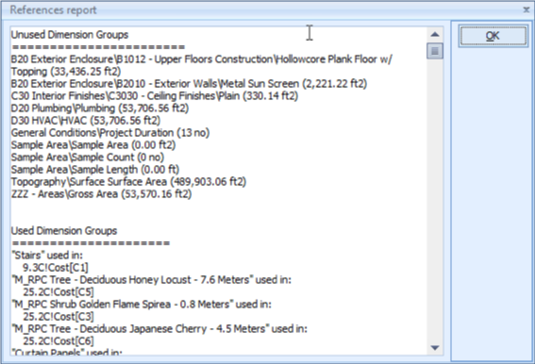Click the Used Dimension Groups heading
This screenshot has height=364, width=535.
pyautogui.click(x=64, y=231)
